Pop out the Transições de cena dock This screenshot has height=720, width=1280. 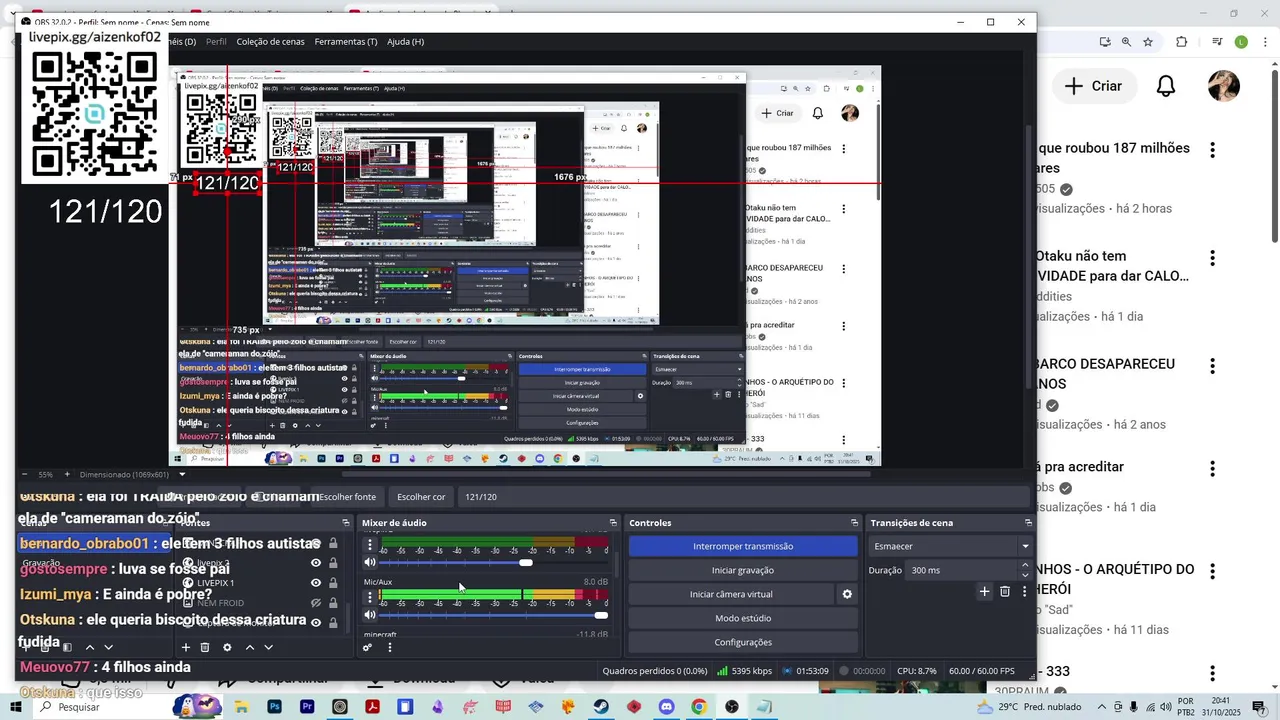point(1028,523)
